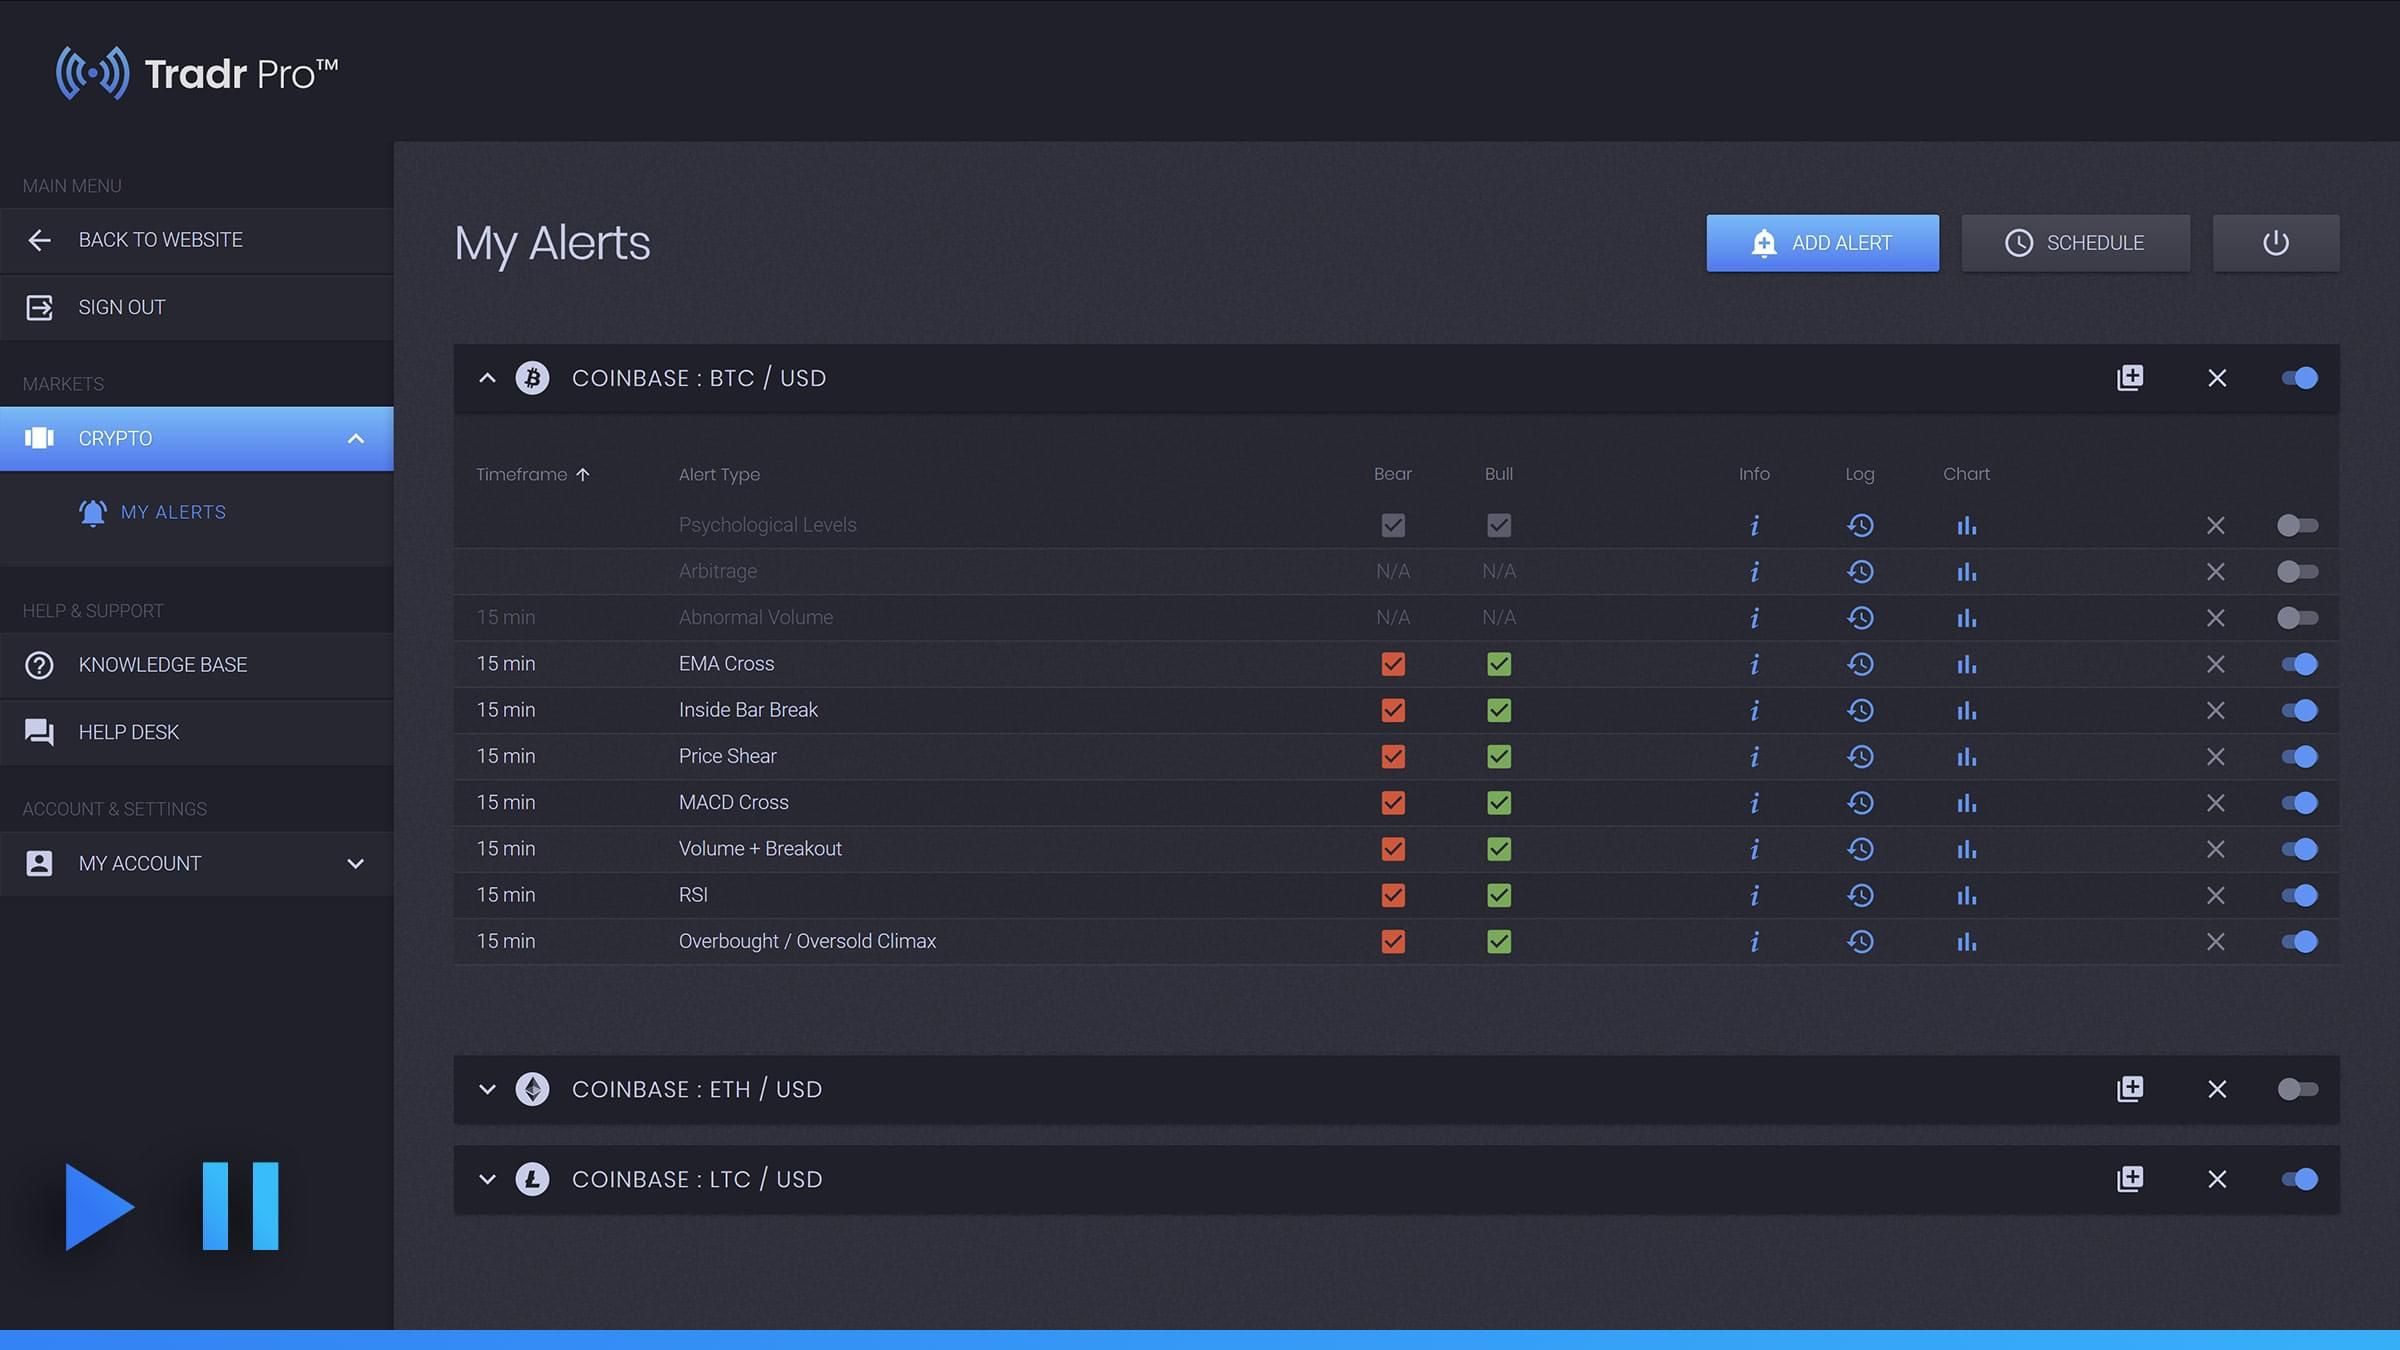This screenshot has width=2400, height=1350.
Task: View log history for EMA Cross
Action: 1860,664
